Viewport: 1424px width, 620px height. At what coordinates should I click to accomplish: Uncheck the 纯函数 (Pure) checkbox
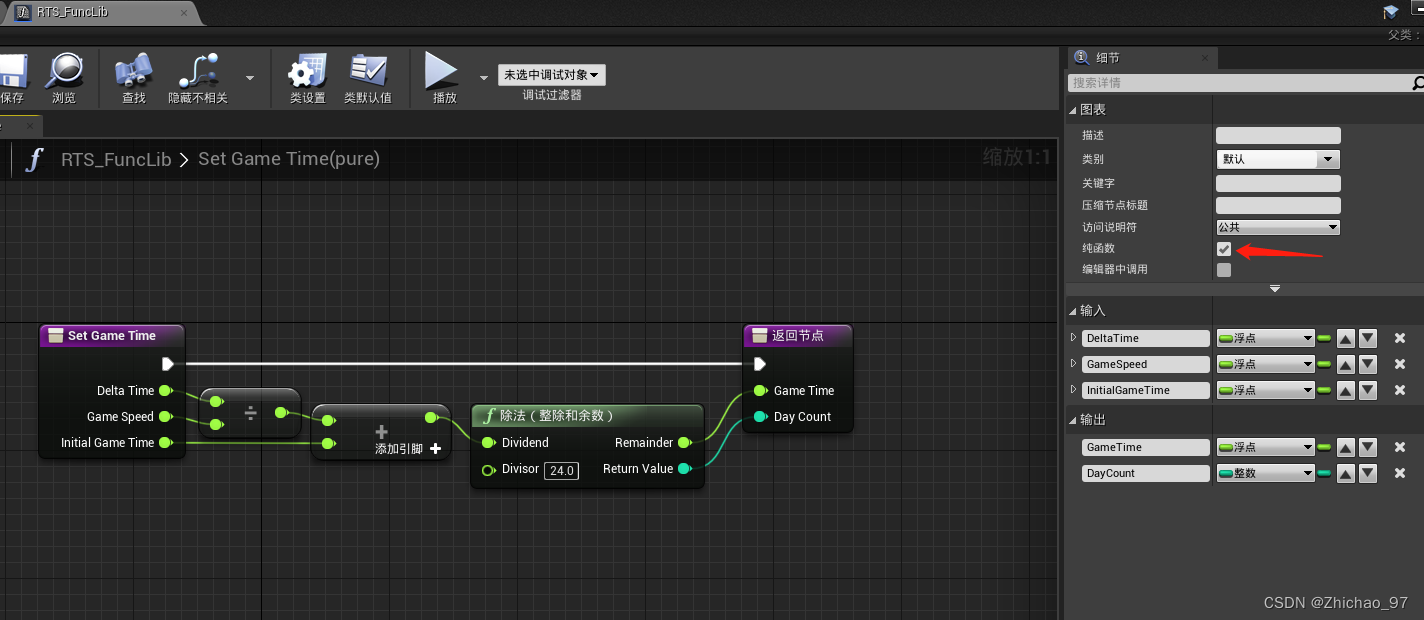pos(1224,248)
